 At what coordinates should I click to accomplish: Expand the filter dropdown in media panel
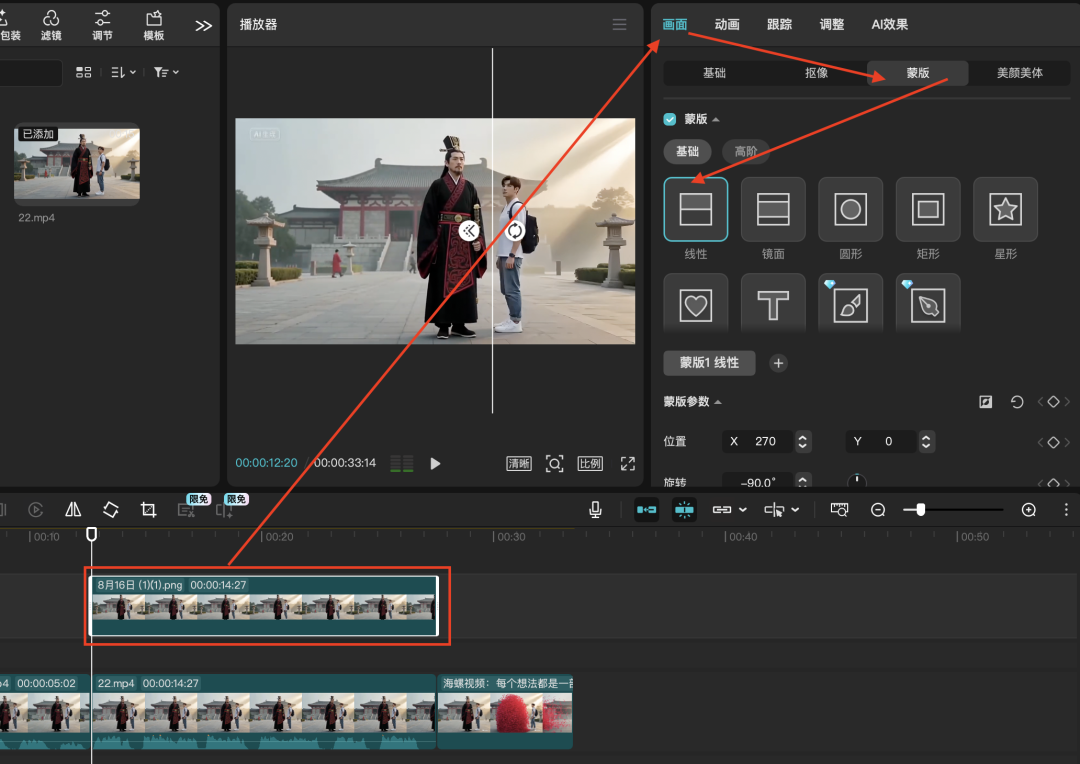coord(165,72)
